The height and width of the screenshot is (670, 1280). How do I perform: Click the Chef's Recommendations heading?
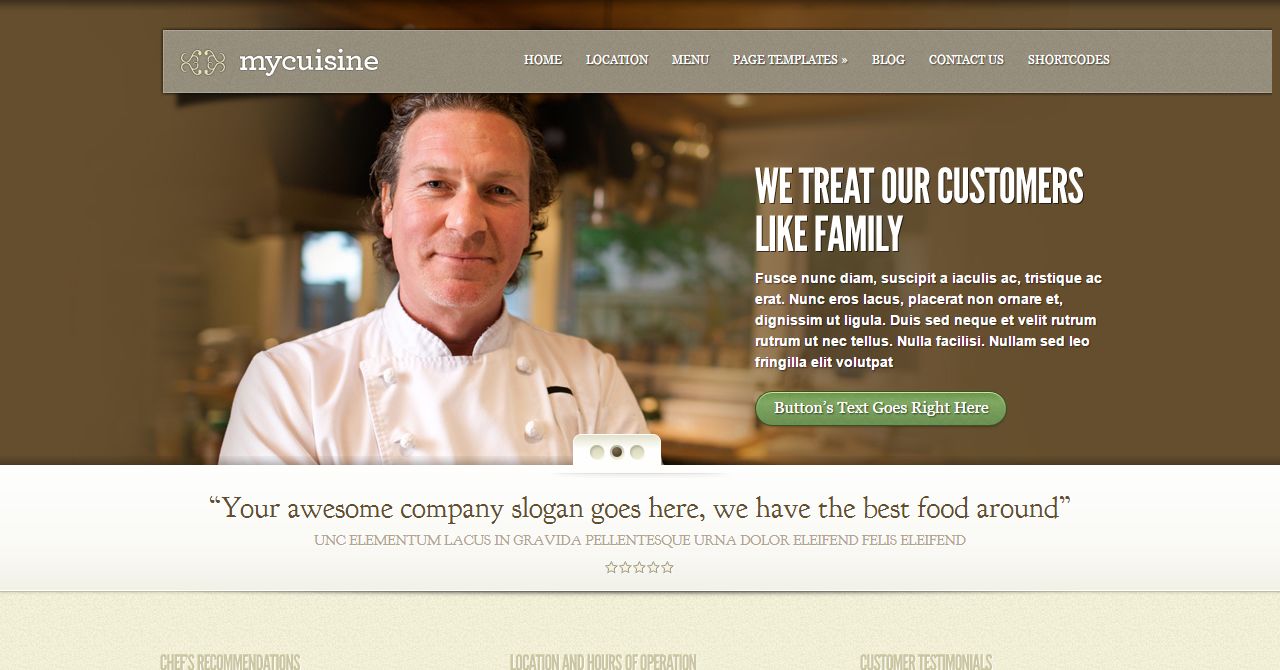click(230, 662)
